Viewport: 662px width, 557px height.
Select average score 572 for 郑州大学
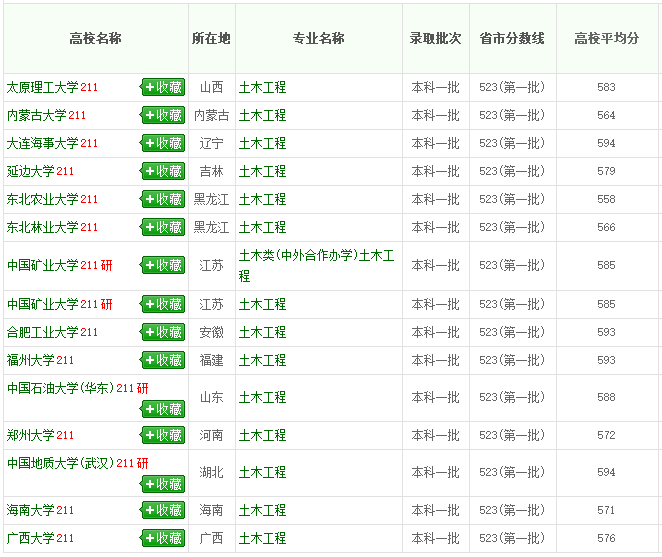coord(606,435)
